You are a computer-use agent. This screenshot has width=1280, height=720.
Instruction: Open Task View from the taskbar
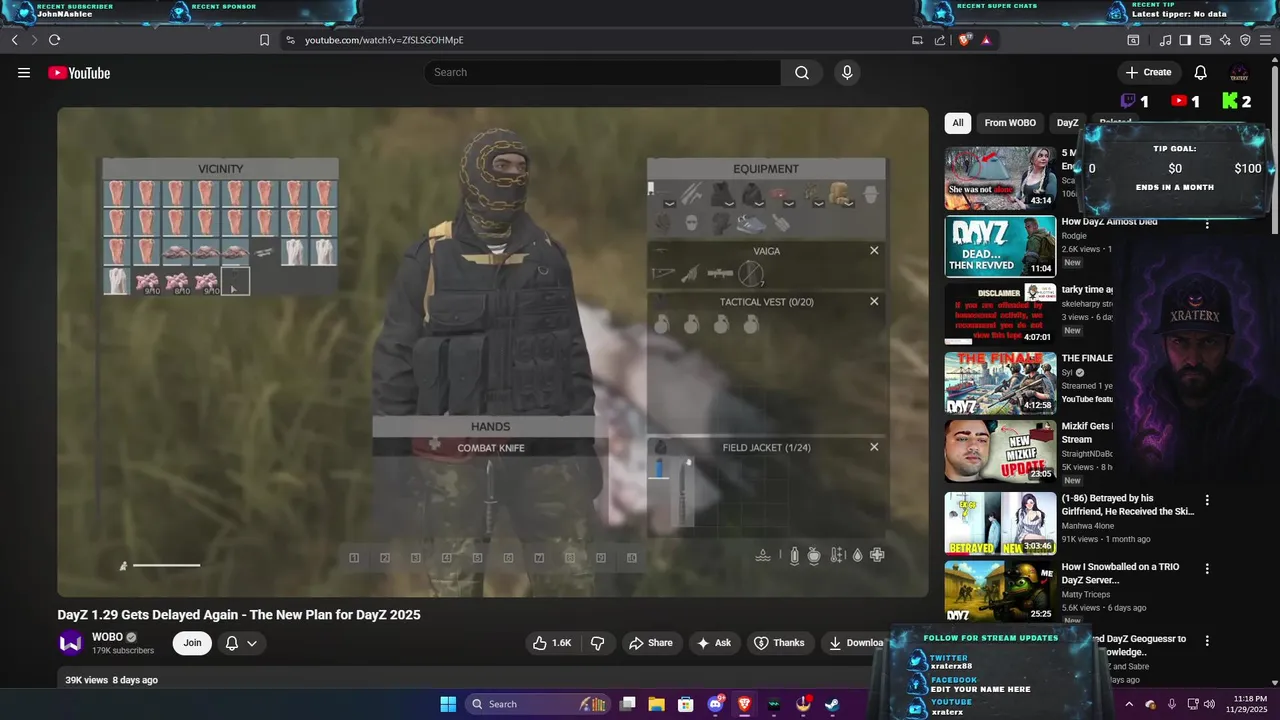click(628, 704)
